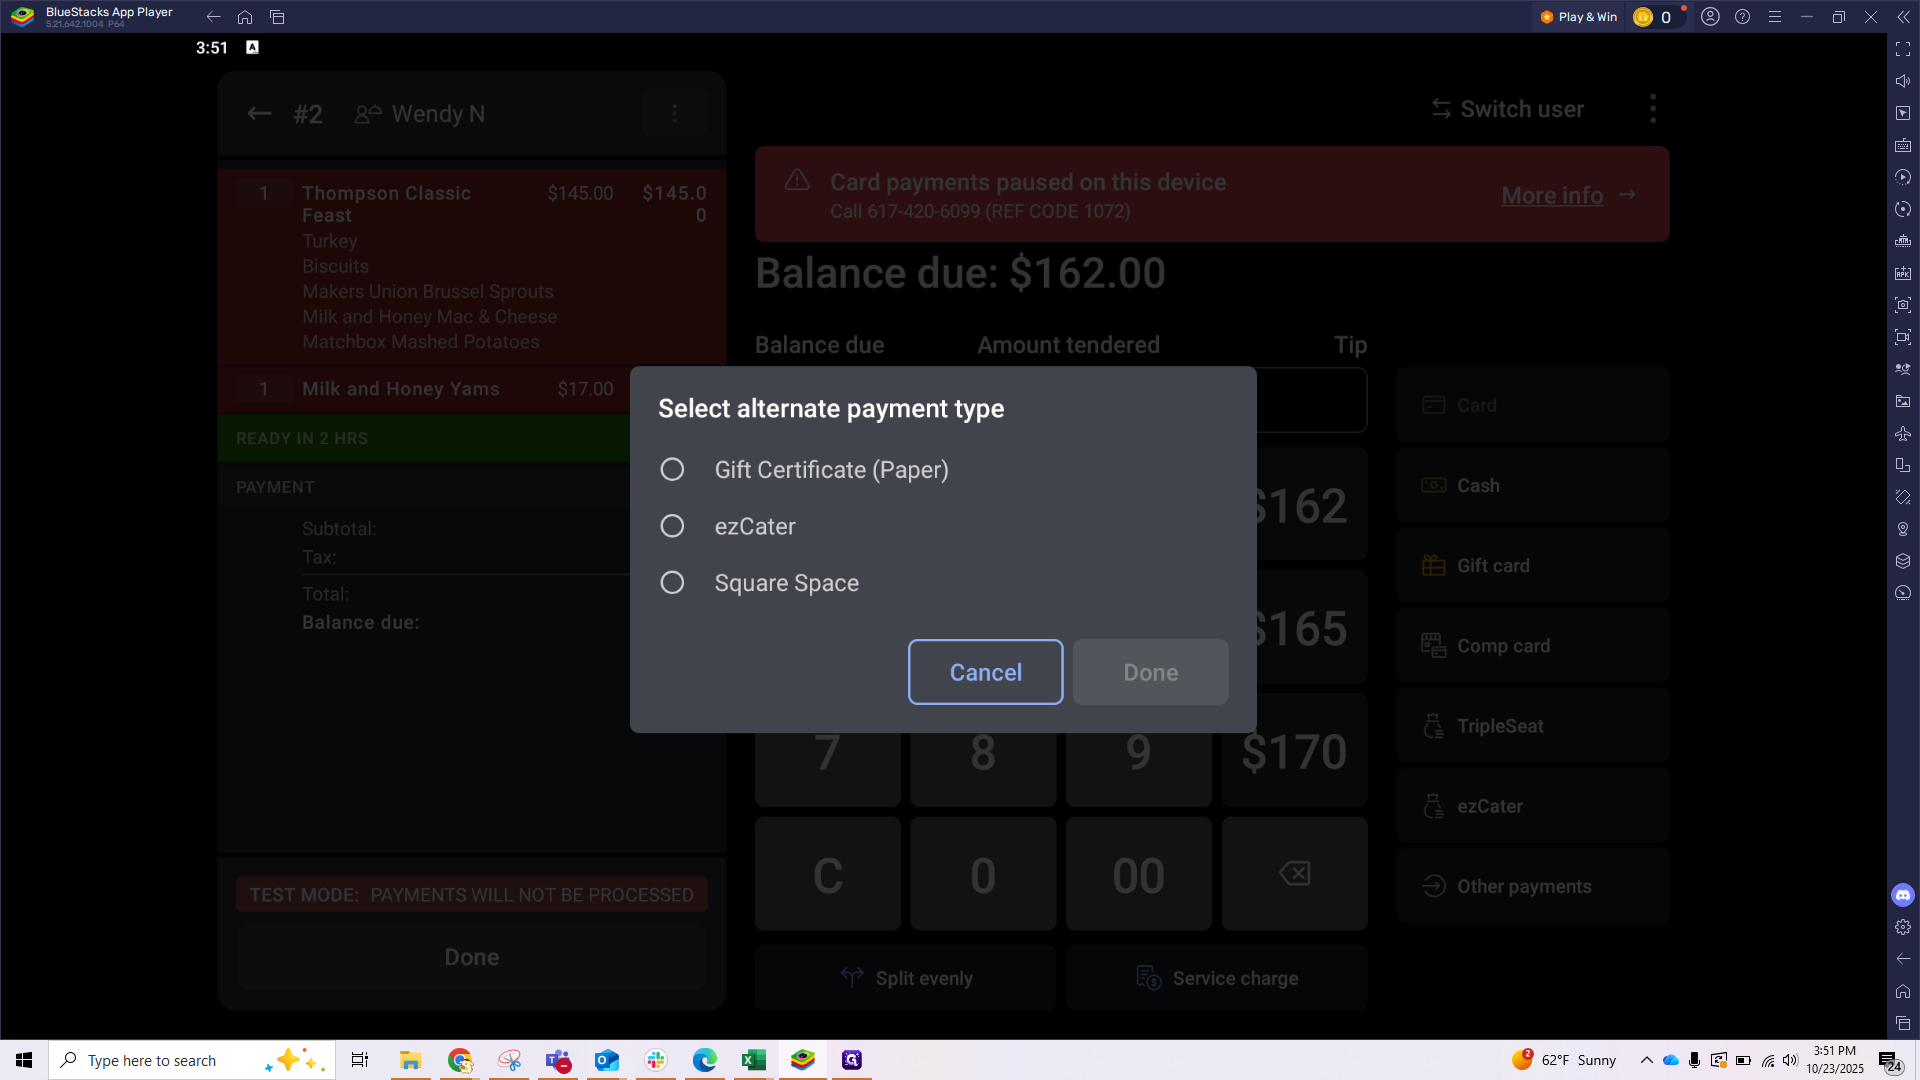Choose ezCater radio option in dialog
Viewport: 1920px width, 1080px height.
click(x=672, y=526)
